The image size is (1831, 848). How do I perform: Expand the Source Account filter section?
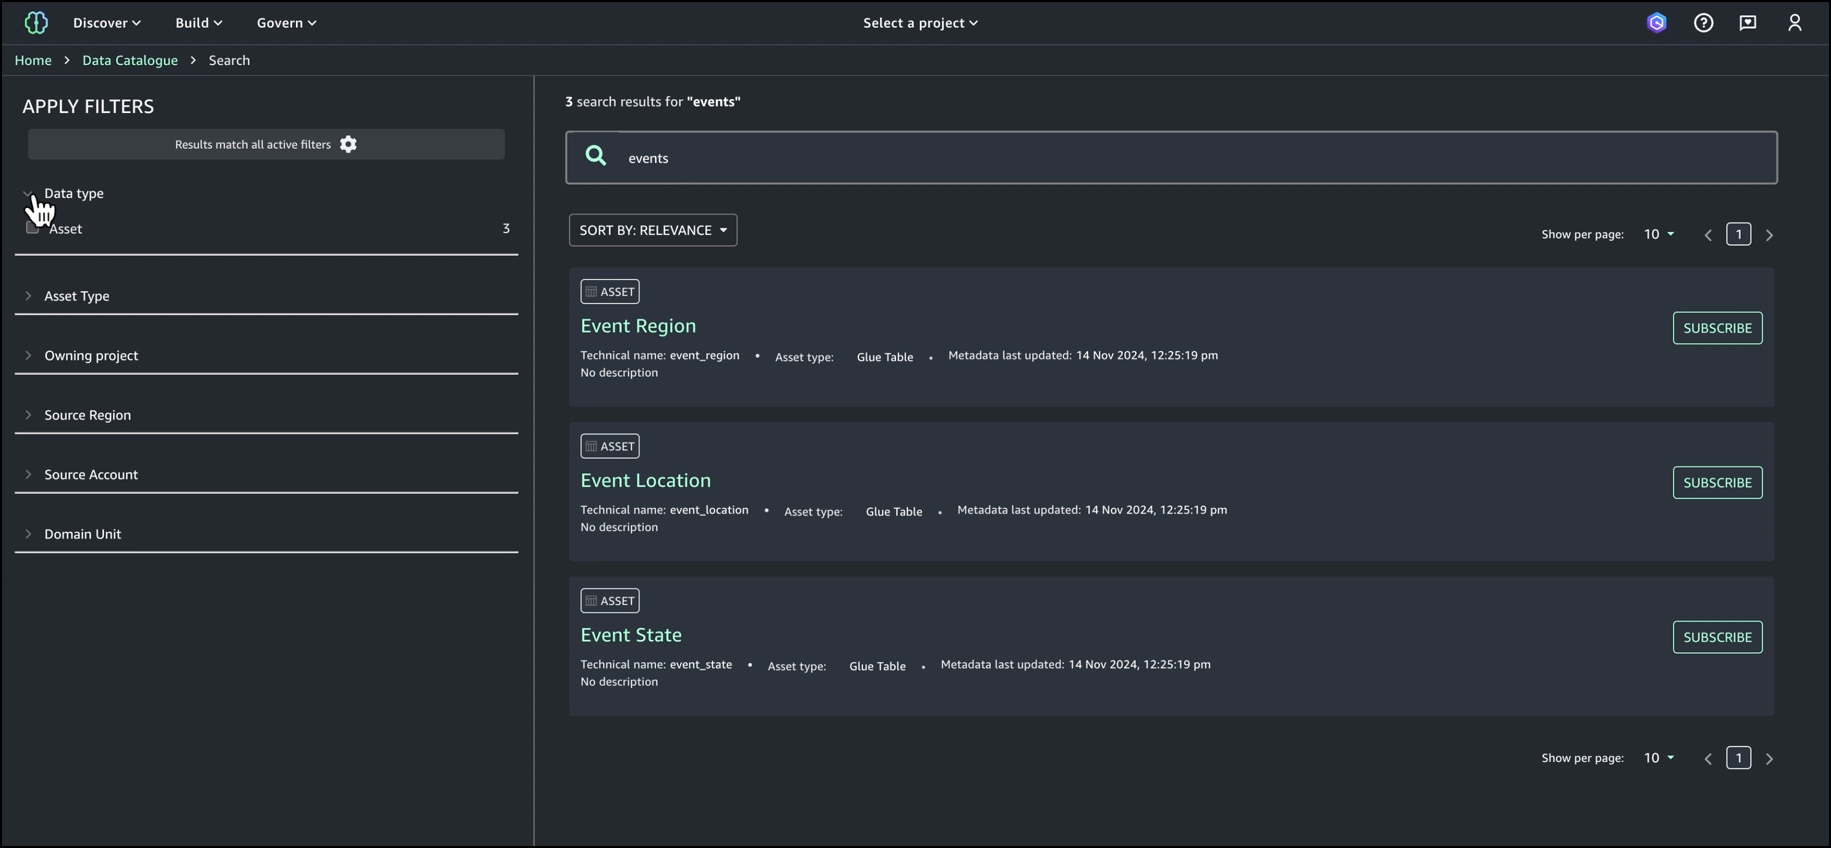click(28, 474)
